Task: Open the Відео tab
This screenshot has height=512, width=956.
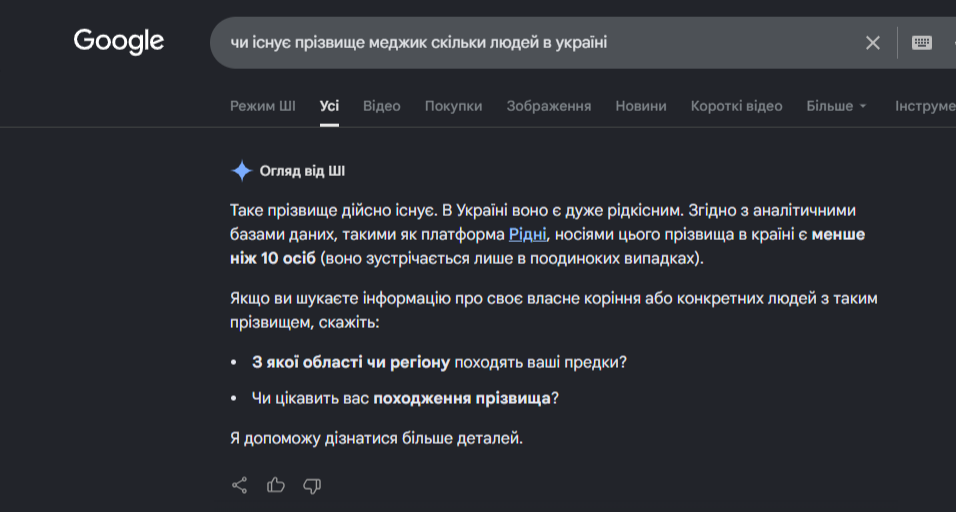Action: coord(382,106)
